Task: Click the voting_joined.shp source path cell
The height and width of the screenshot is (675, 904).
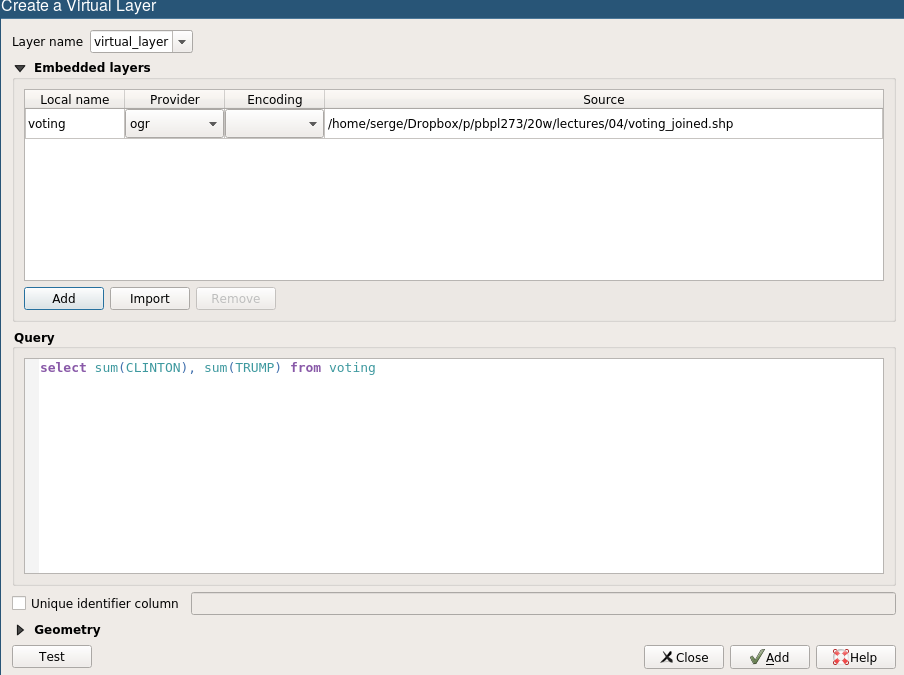Action: 603,124
